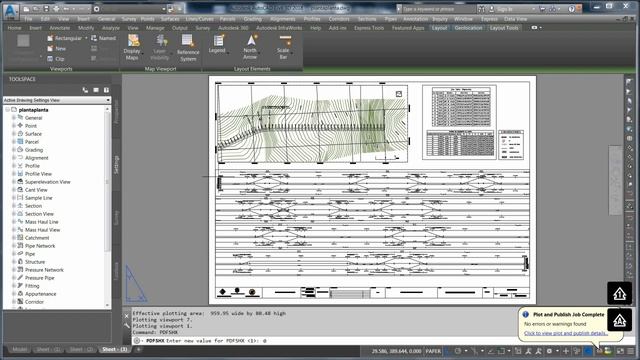Click the Toolspace scrollbar down arrow
The height and width of the screenshot is (360, 640).
(x=108, y=305)
